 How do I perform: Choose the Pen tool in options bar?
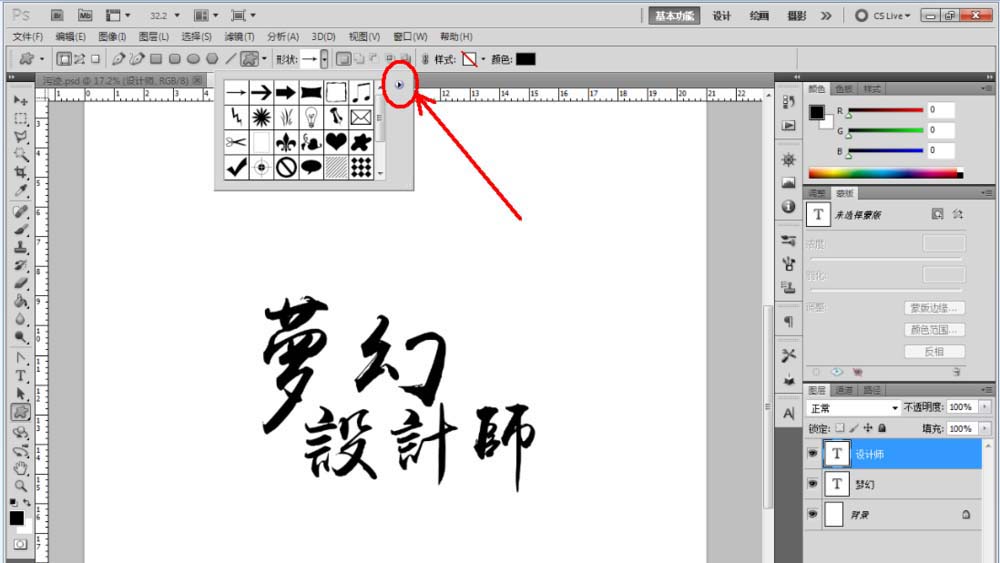[x=118, y=59]
